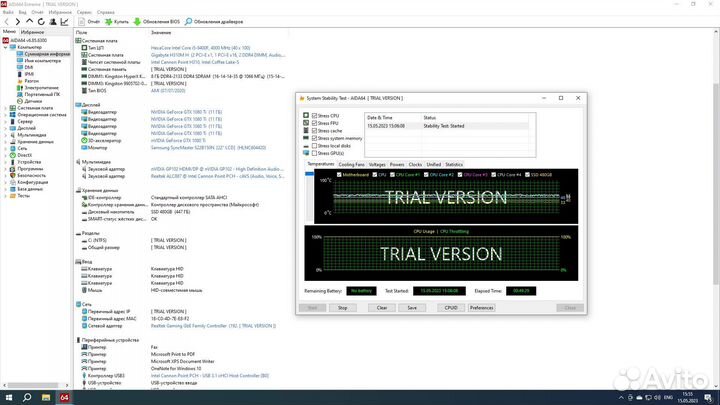
Task: Expand Мультимедиа tree node
Action: [6, 135]
